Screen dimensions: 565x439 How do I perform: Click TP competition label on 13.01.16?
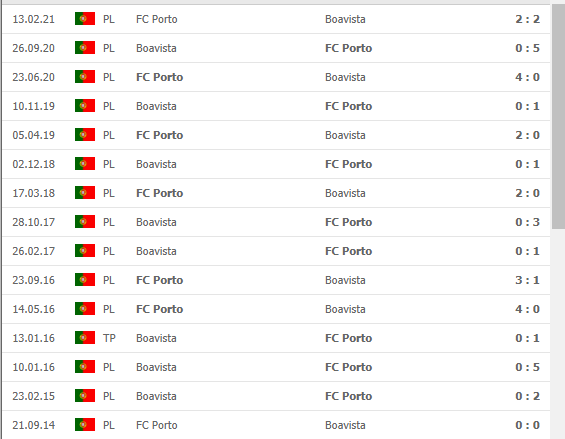coord(109,338)
